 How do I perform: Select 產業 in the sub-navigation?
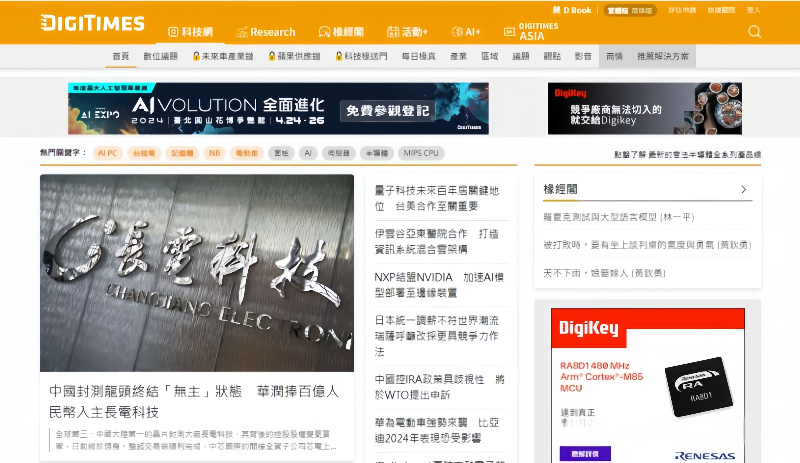(x=458, y=56)
